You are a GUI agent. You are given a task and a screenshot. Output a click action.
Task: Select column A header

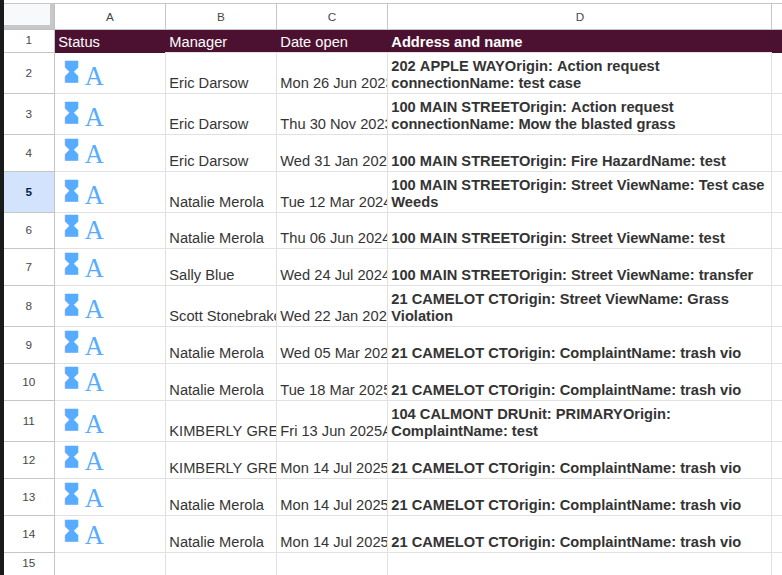[110, 17]
